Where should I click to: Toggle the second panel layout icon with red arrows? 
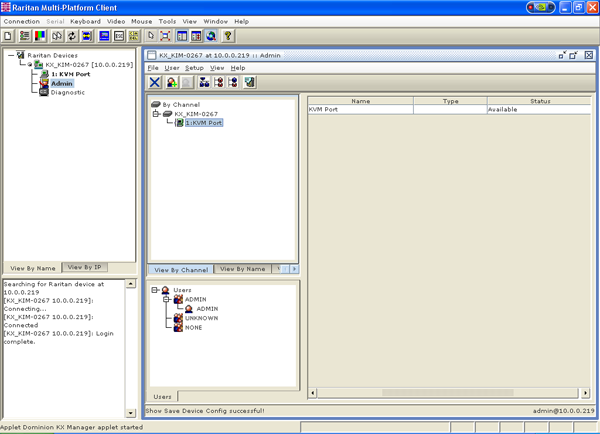click(196, 36)
